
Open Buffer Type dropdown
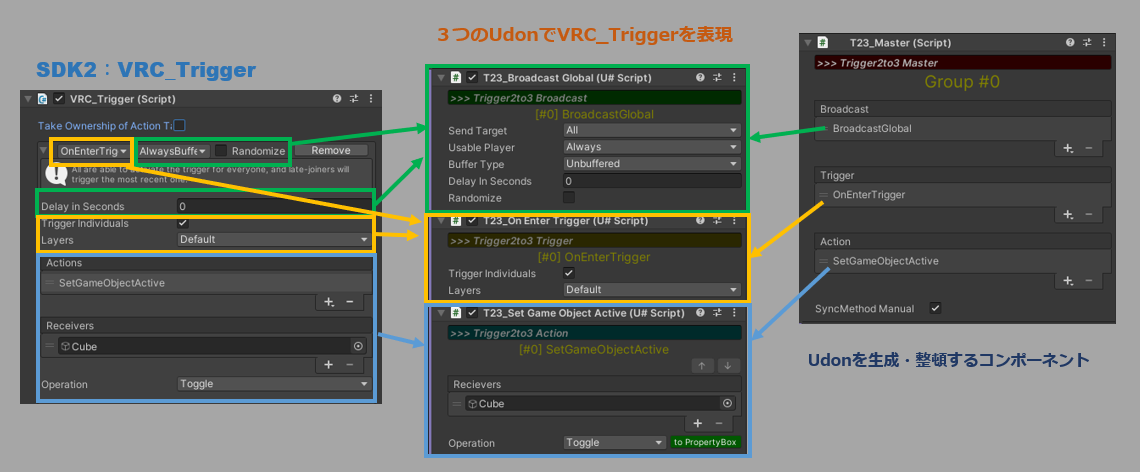(652, 164)
